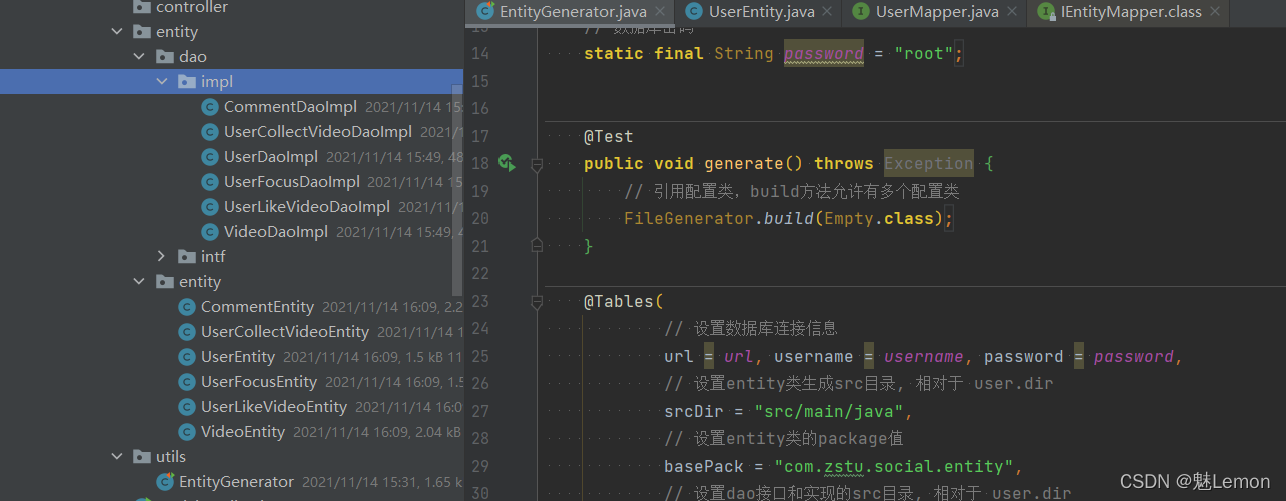The width and height of the screenshot is (1286, 501).
Task: Click the impl folder icon
Action: point(186,82)
